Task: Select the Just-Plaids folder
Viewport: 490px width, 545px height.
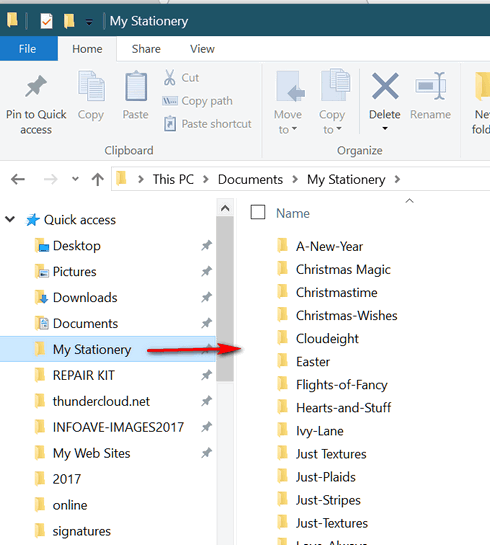Action: coord(326,477)
